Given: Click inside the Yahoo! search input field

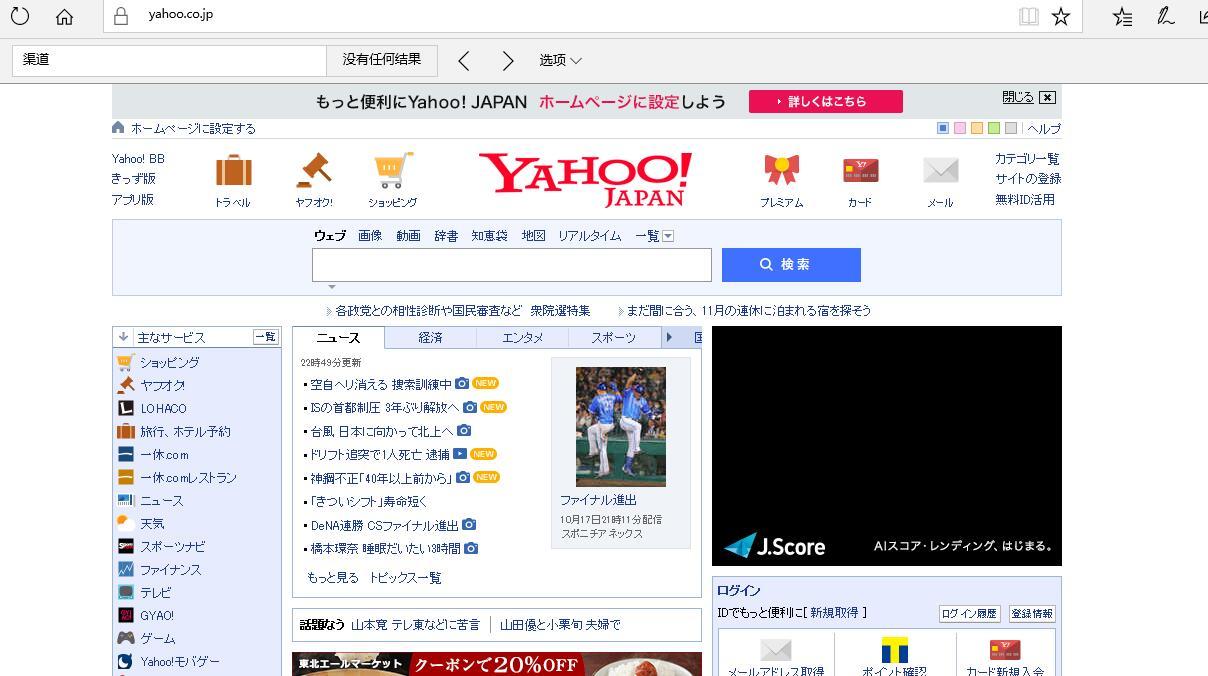Looking at the screenshot, I should tap(511, 264).
